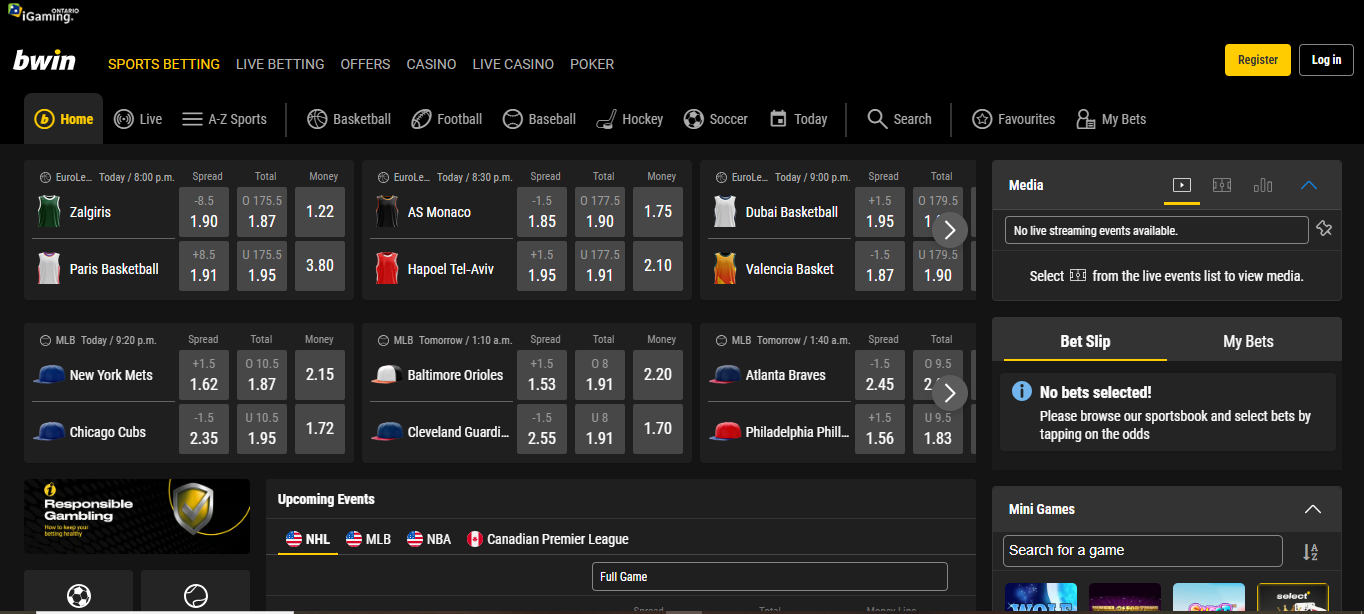Collapse the Media panel
The width and height of the screenshot is (1364, 614).
pyautogui.click(x=1309, y=185)
